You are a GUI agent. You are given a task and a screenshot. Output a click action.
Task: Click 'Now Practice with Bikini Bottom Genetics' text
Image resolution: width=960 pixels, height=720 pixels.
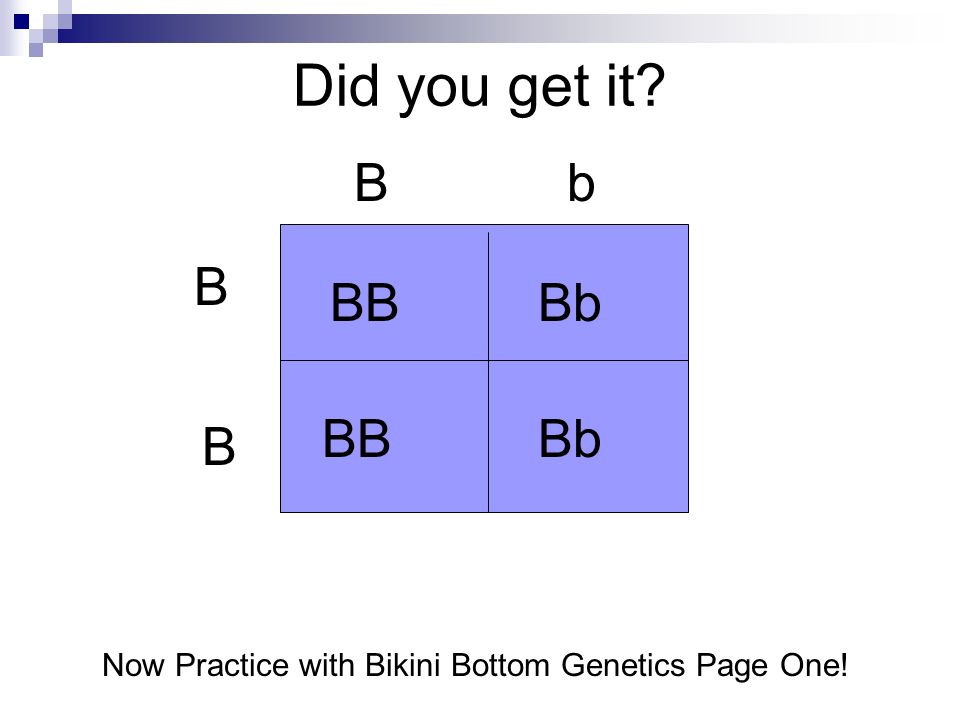394,666
